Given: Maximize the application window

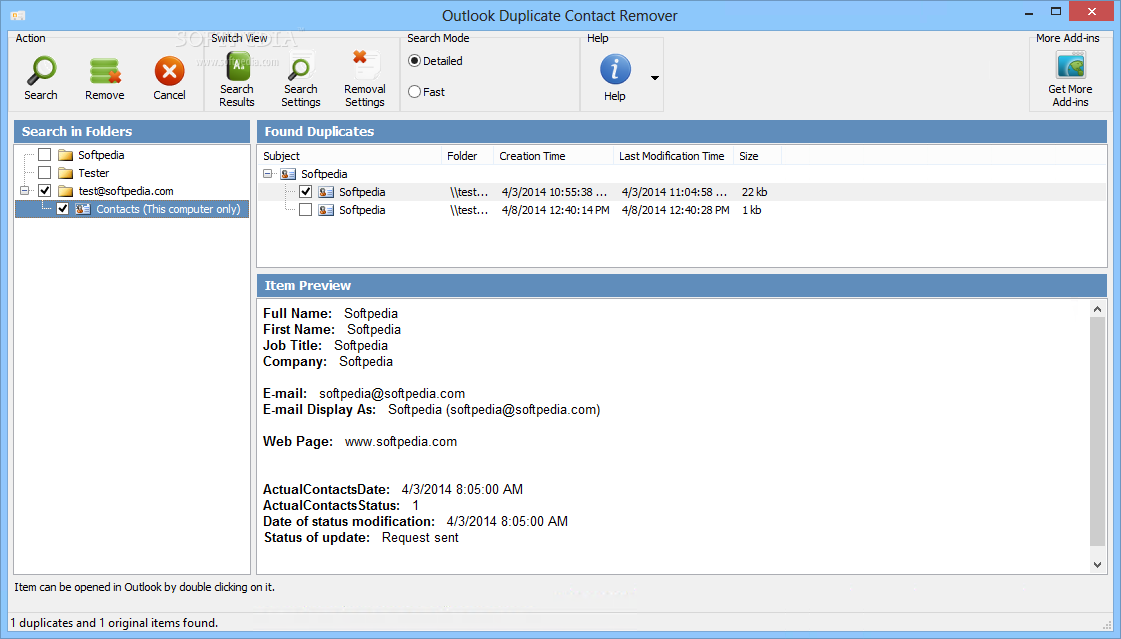Looking at the screenshot, I should 1056,12.
